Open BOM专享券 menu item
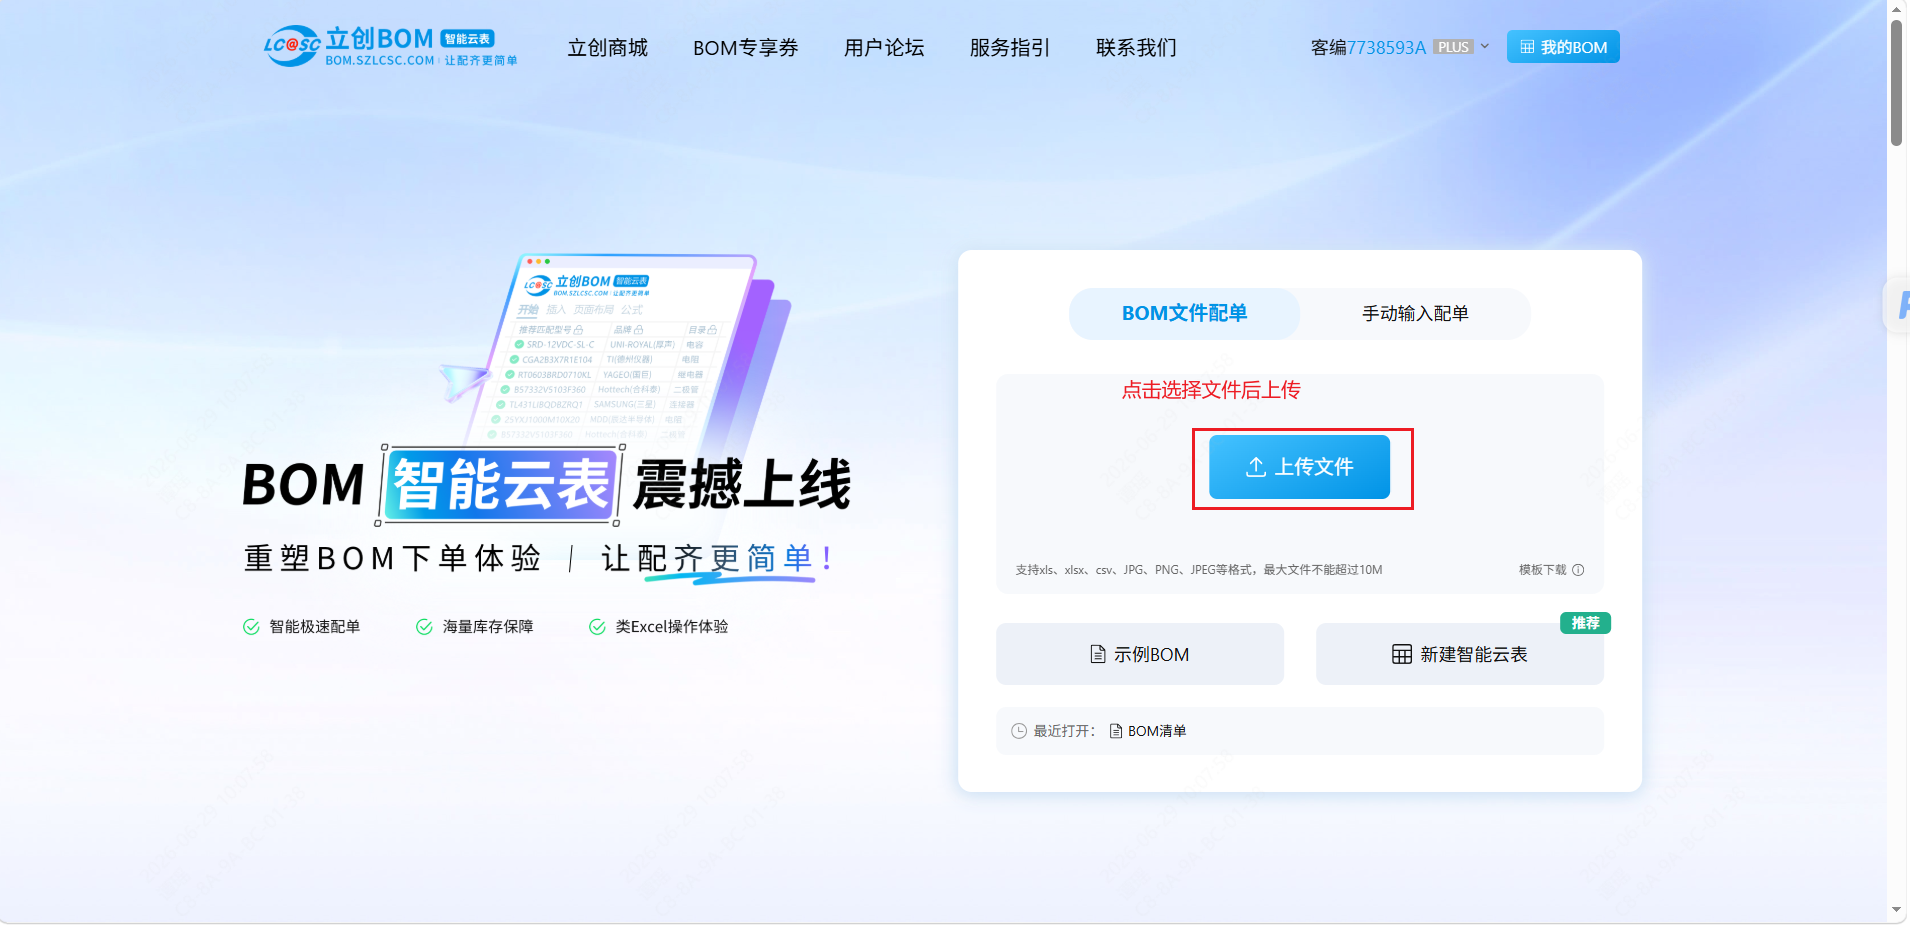 pos(745,47)
